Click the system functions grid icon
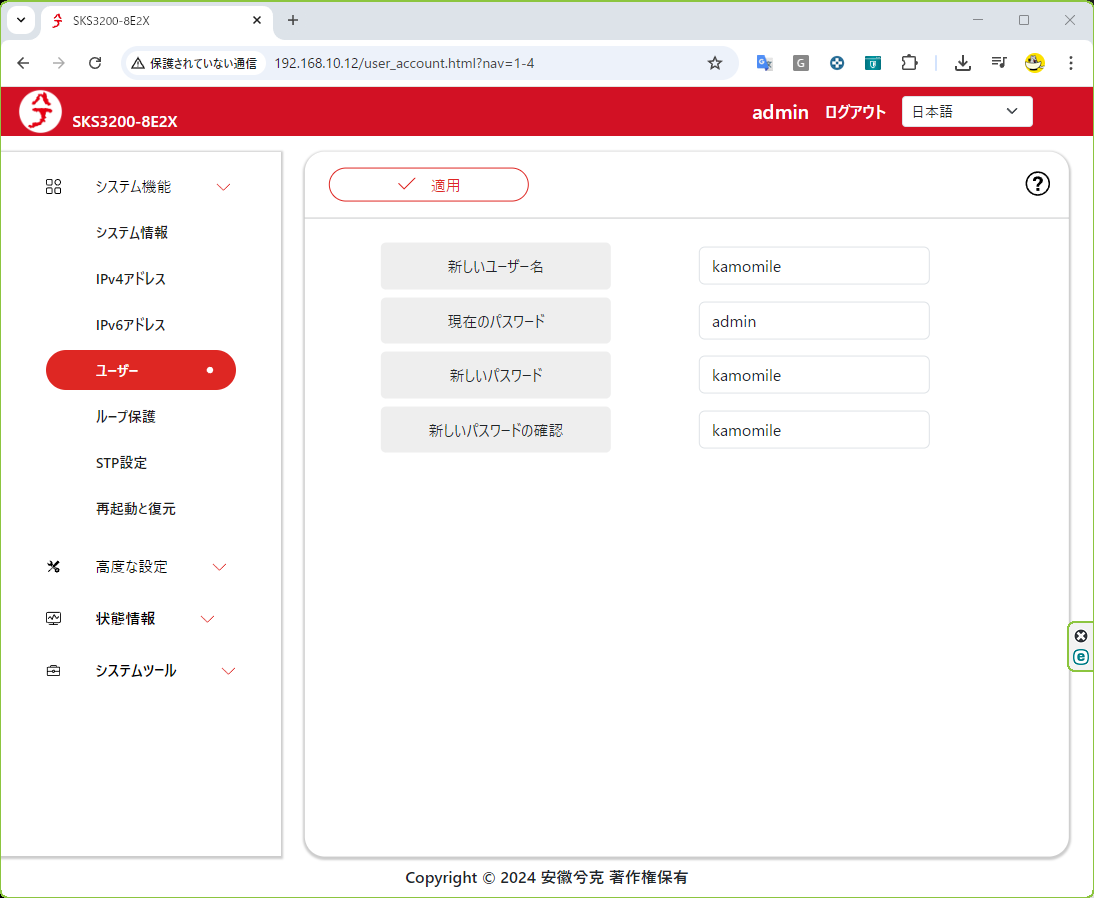 (x=53, y=186)
